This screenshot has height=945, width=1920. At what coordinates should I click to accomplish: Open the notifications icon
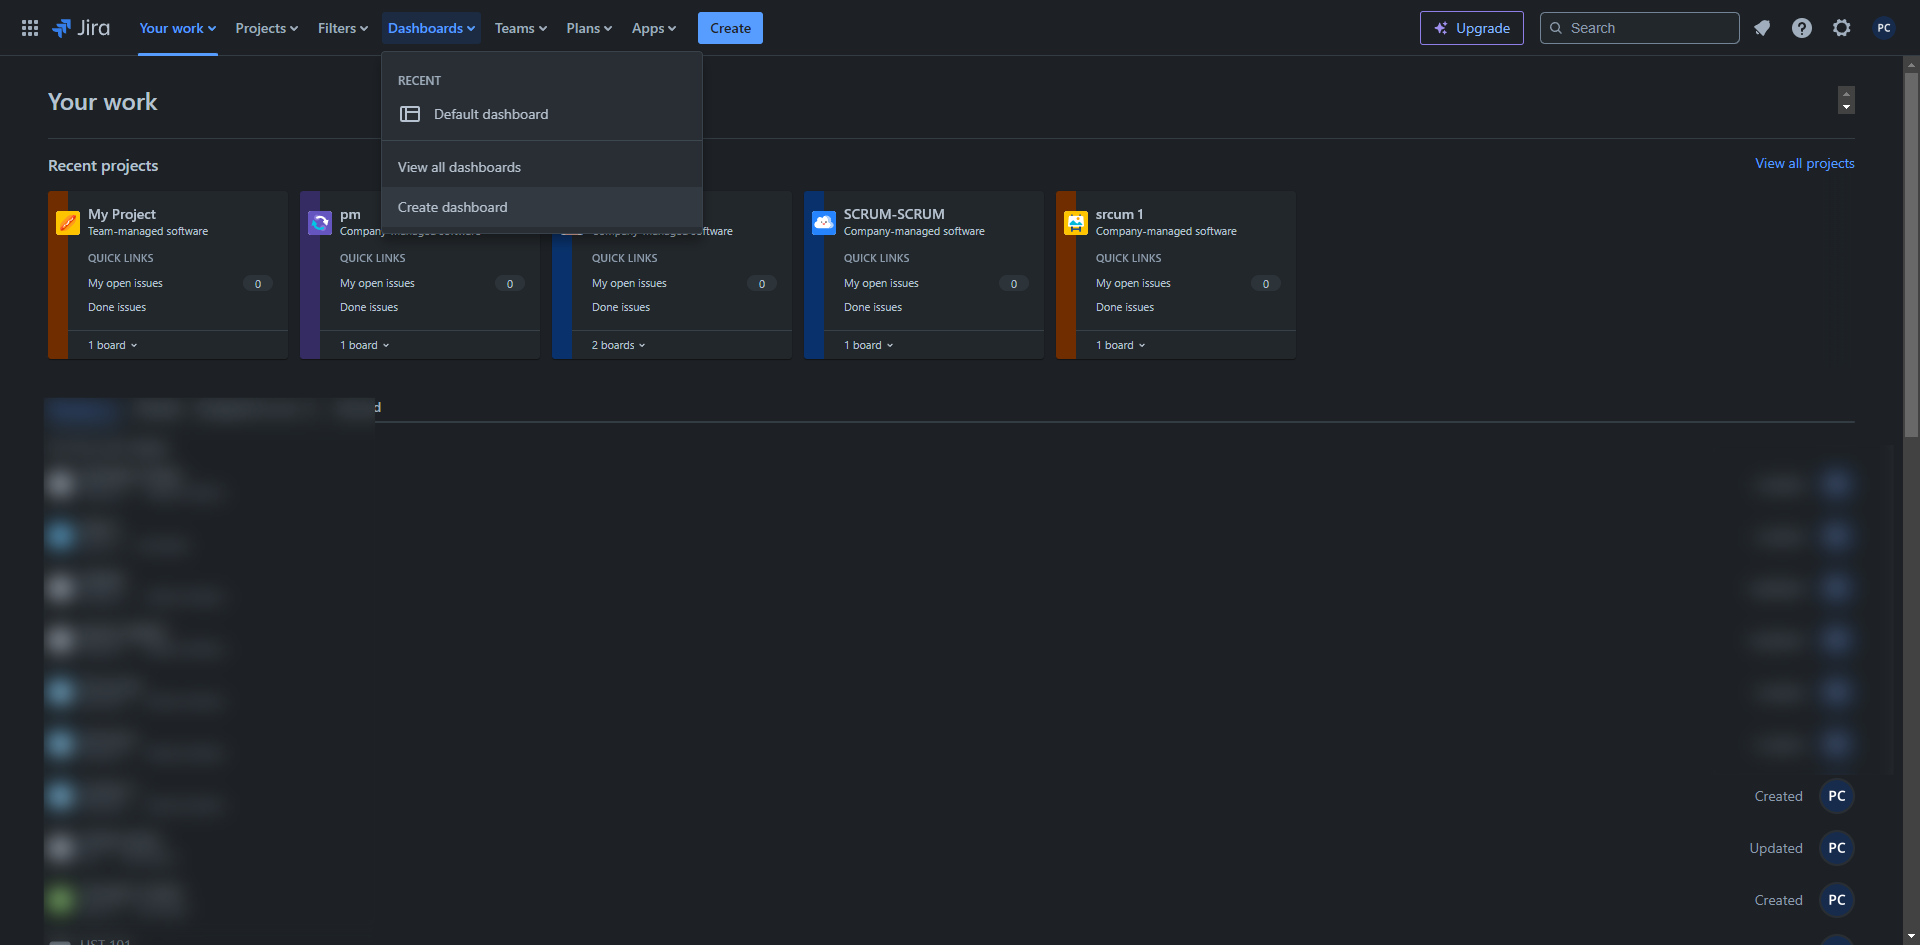tap(1762, 28)
